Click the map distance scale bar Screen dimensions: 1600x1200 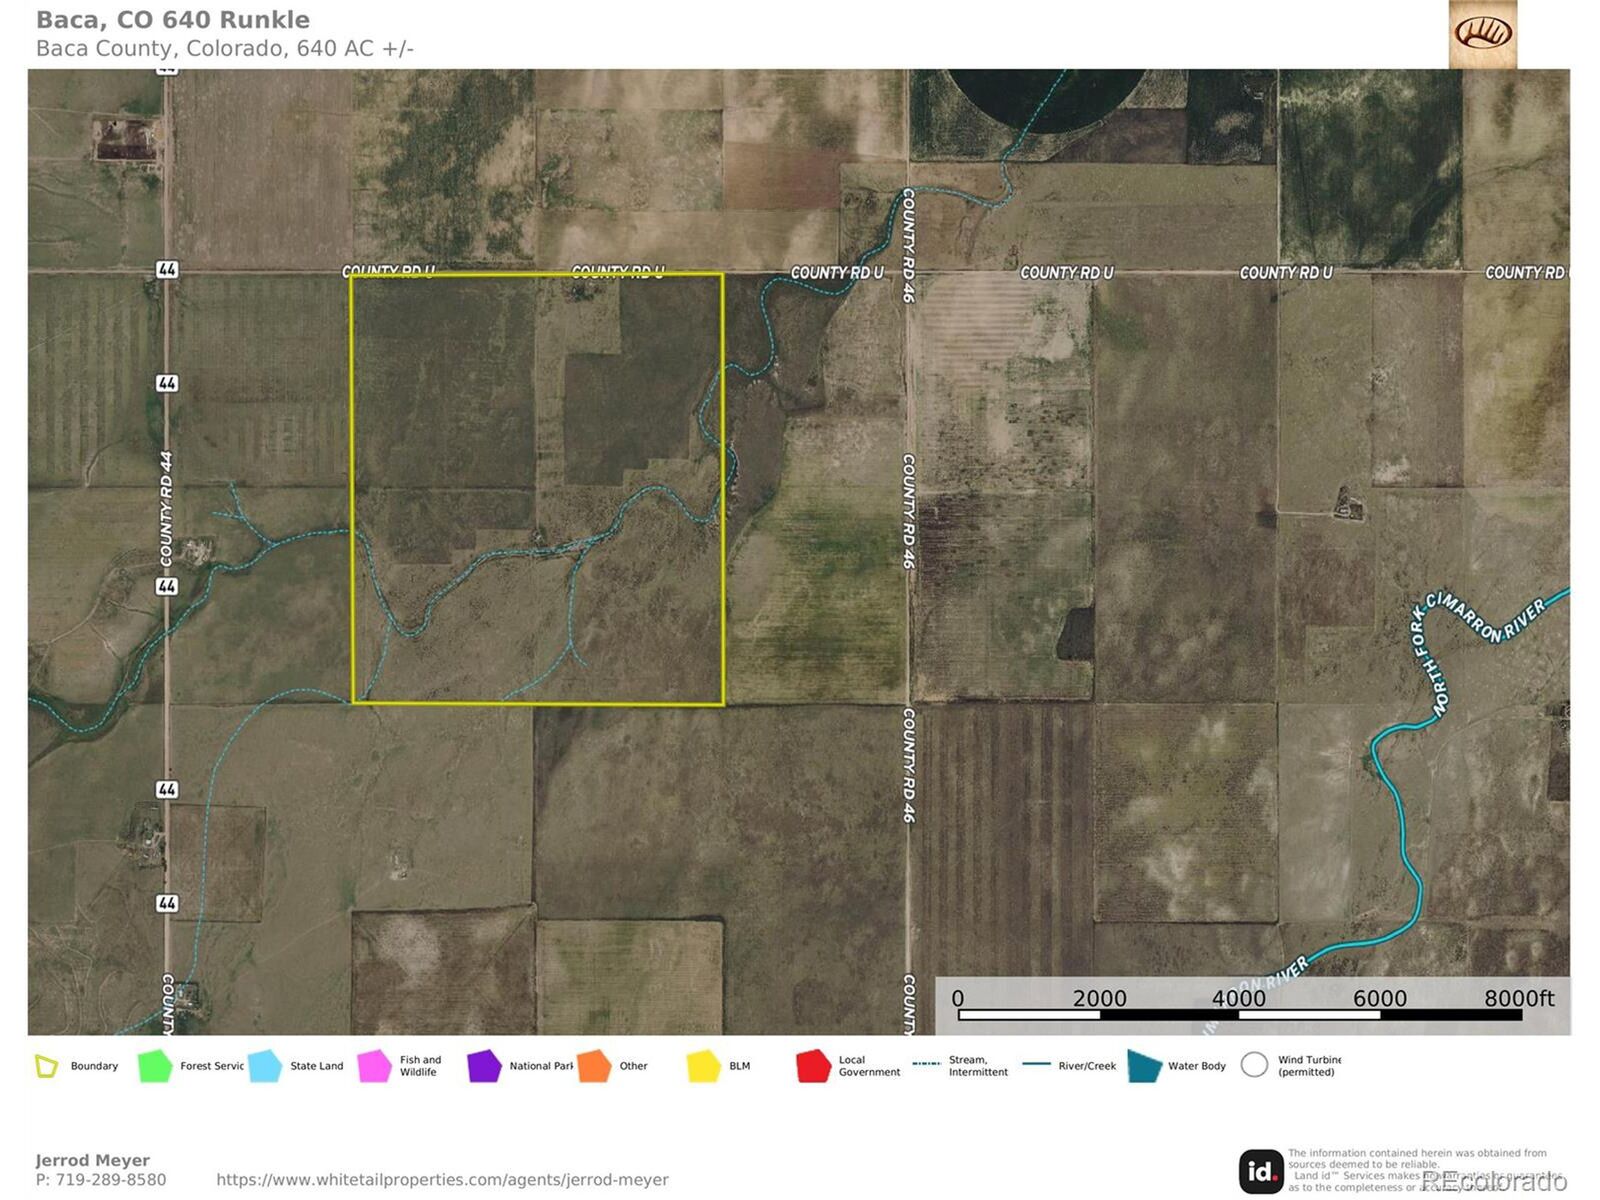[1240, 1014]
